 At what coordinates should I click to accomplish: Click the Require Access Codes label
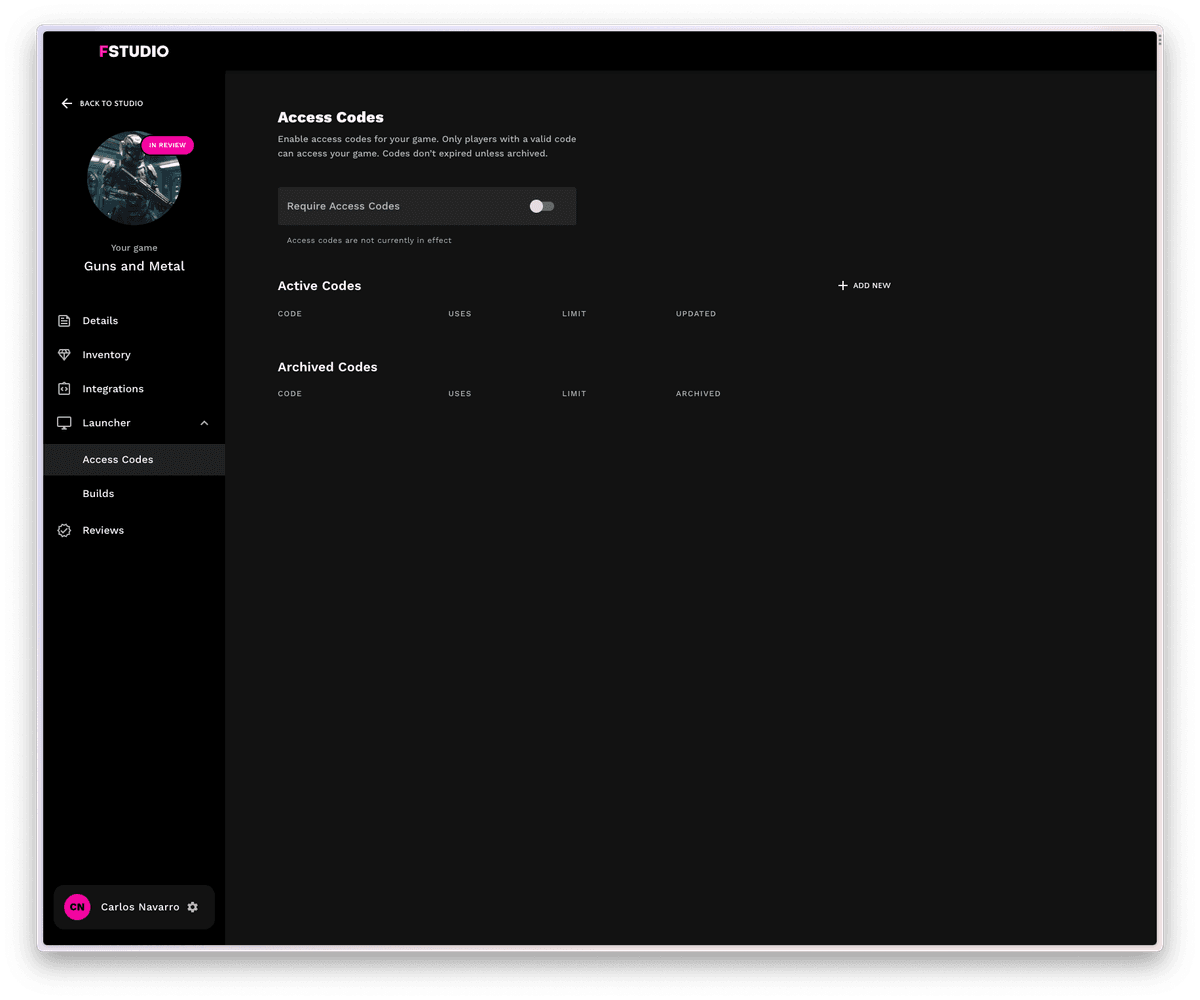(343, 206)
